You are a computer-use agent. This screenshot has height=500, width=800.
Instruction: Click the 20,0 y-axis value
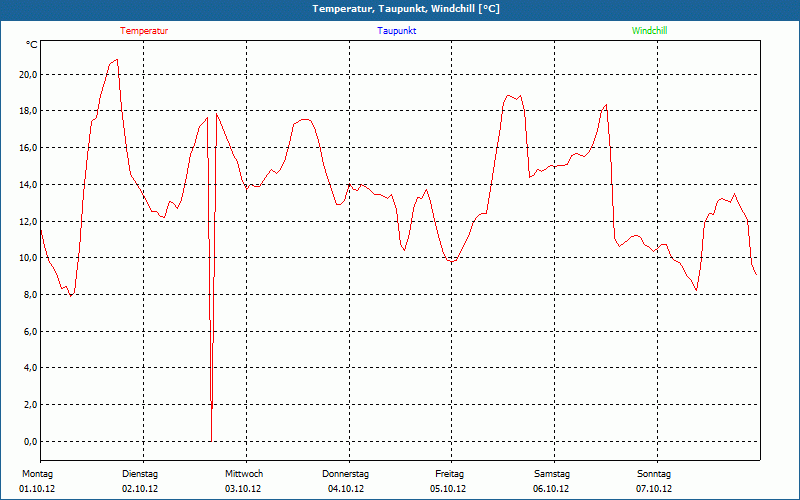click(x=28, y=74)
